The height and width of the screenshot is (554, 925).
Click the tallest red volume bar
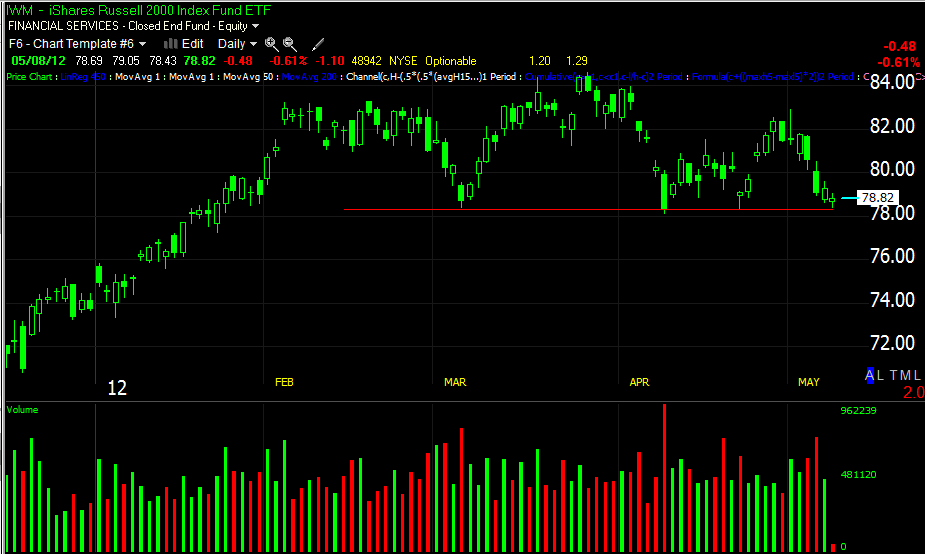click(x=665, y=477)
